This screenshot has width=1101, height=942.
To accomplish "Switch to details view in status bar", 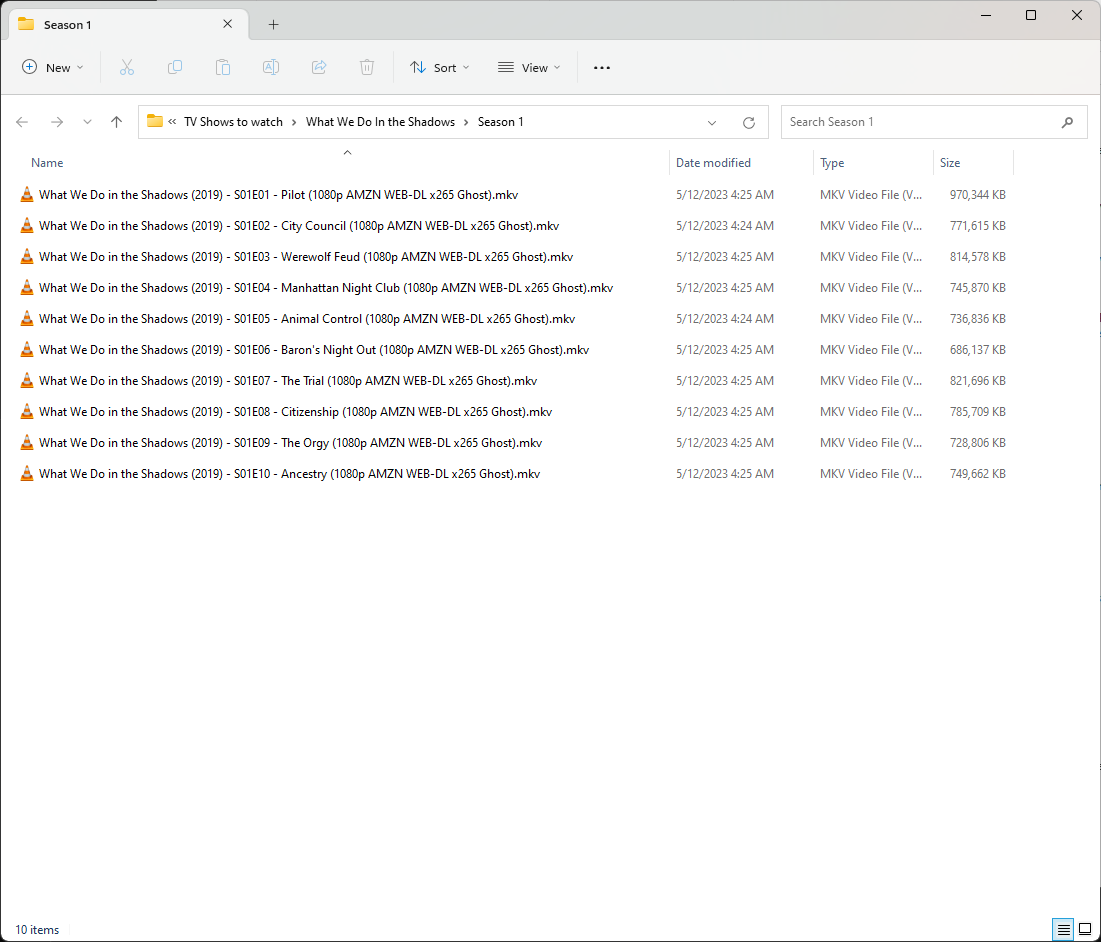I will (x=1063, y=929).
